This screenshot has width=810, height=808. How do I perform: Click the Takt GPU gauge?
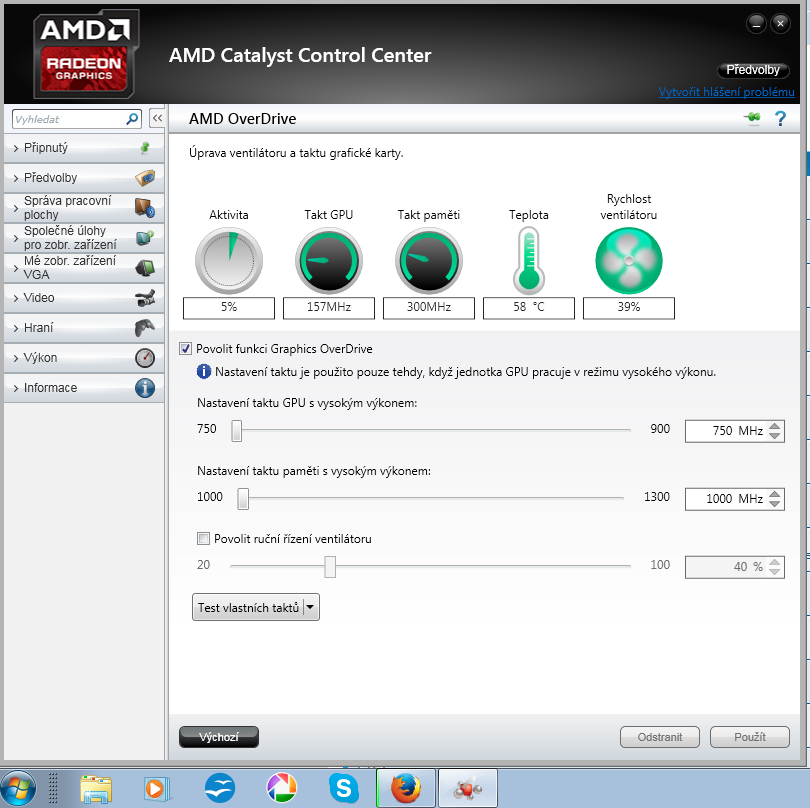pos(329,260)
